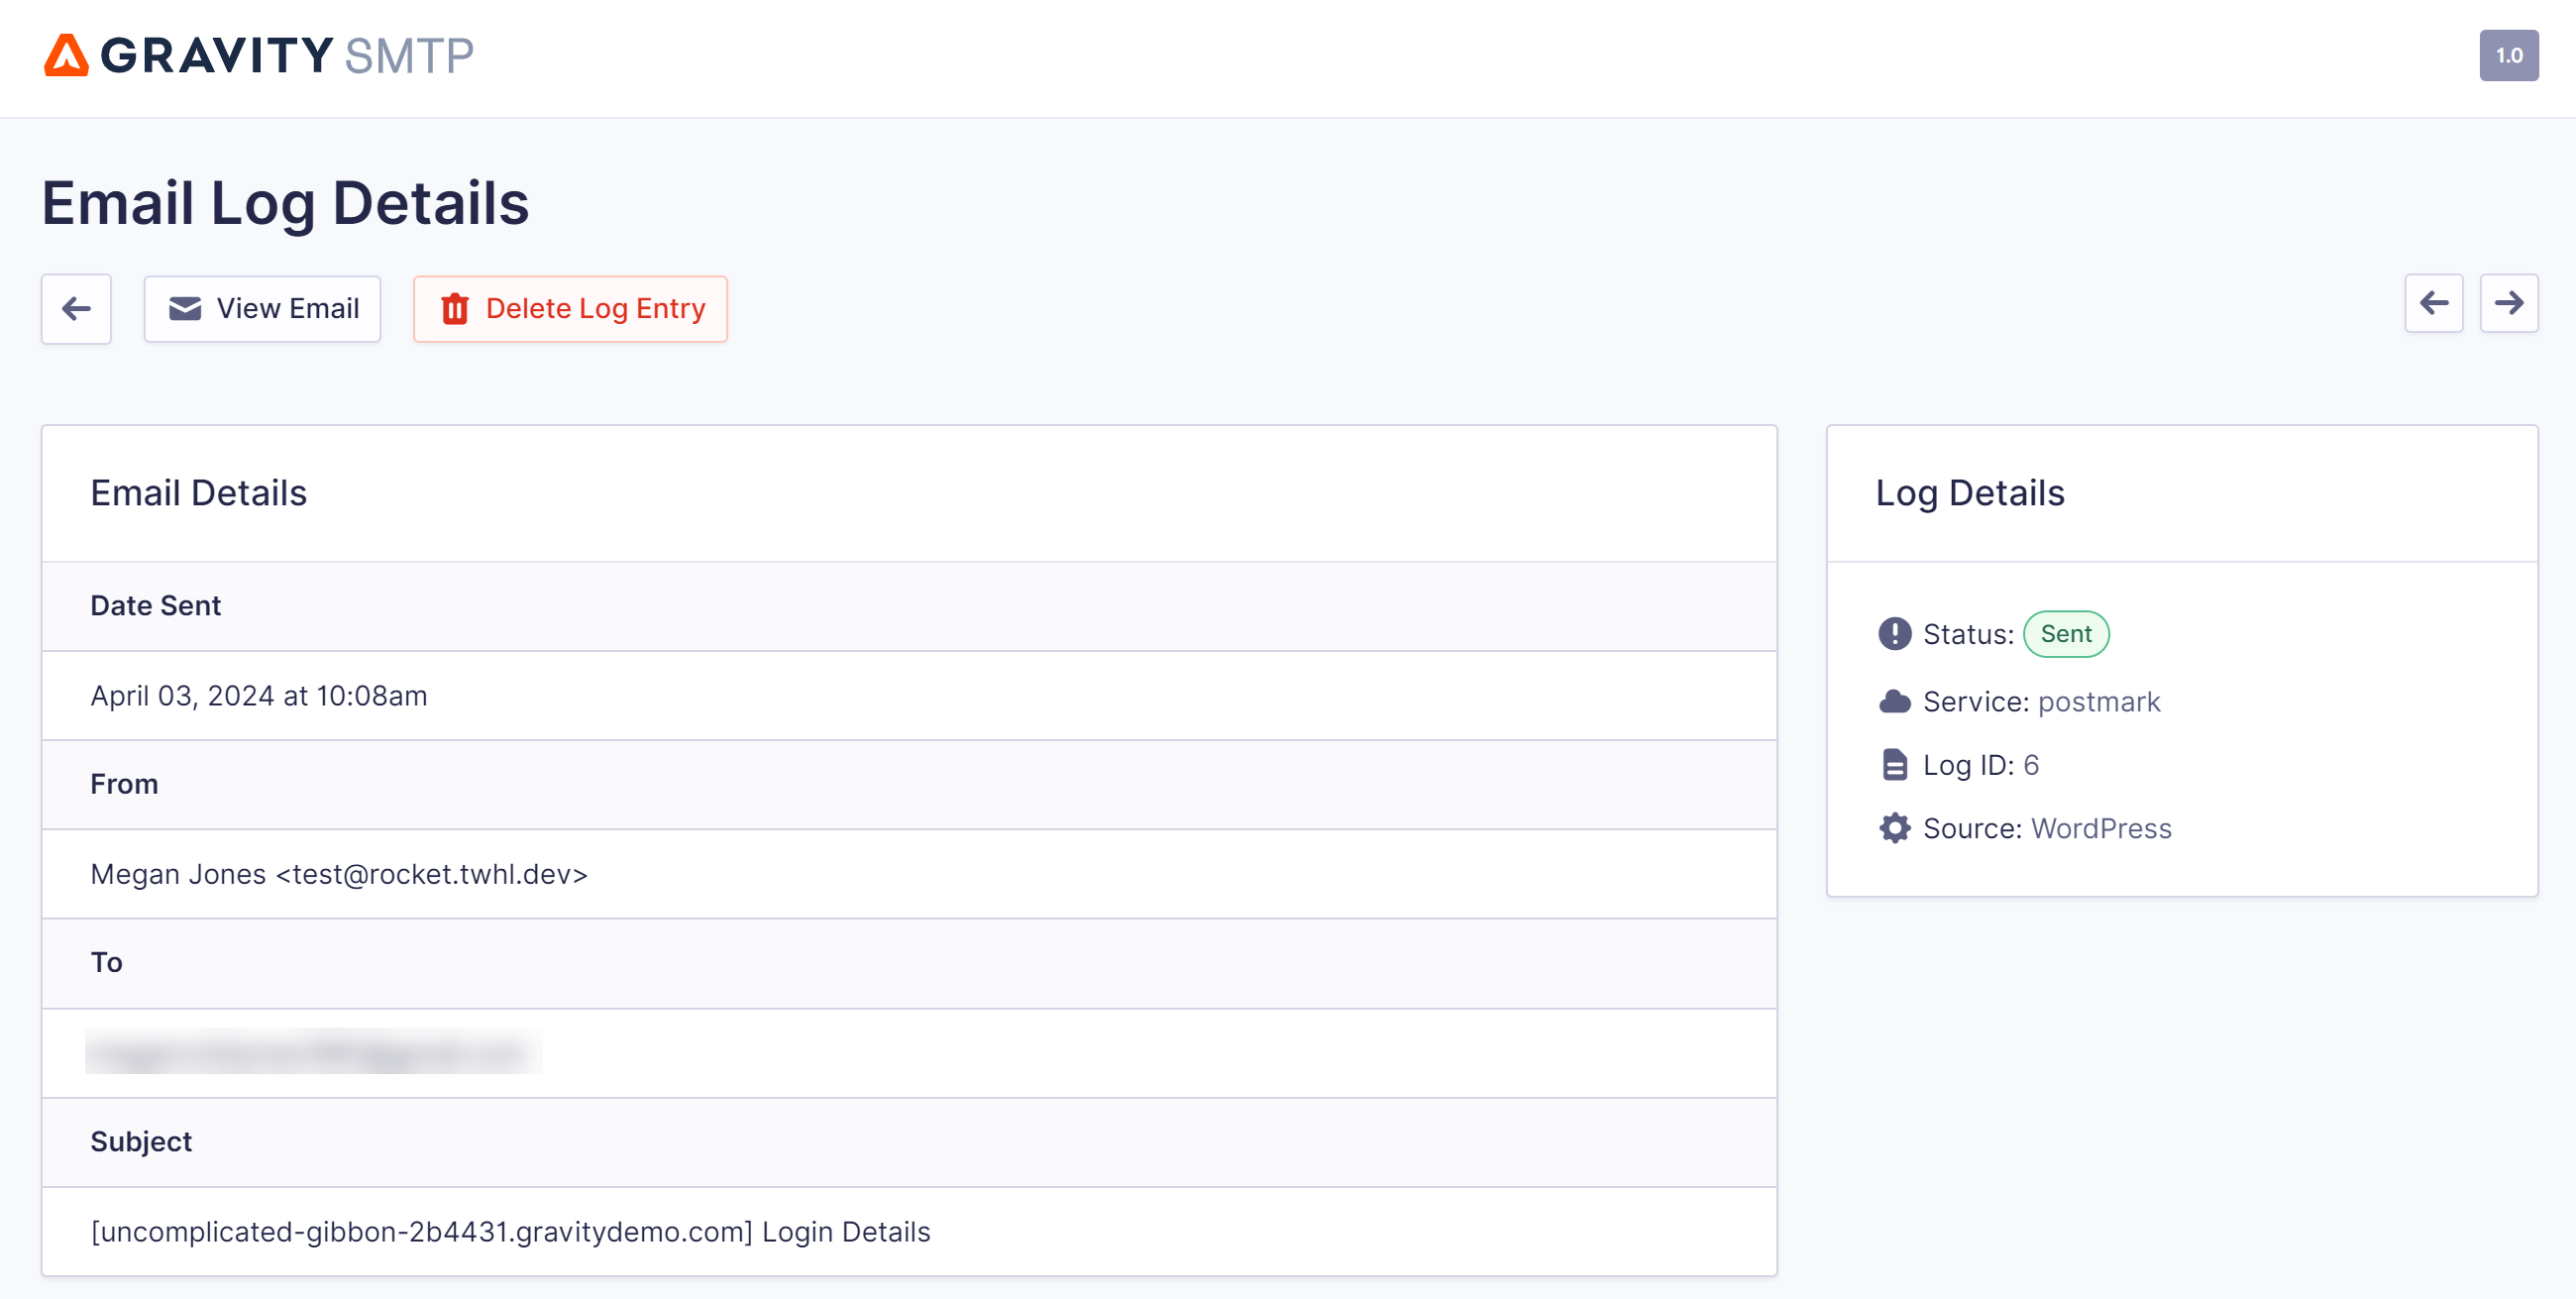Click the Gravity SMTP logo
This screenshot has height=1299, width=2576.
[258, 56]
